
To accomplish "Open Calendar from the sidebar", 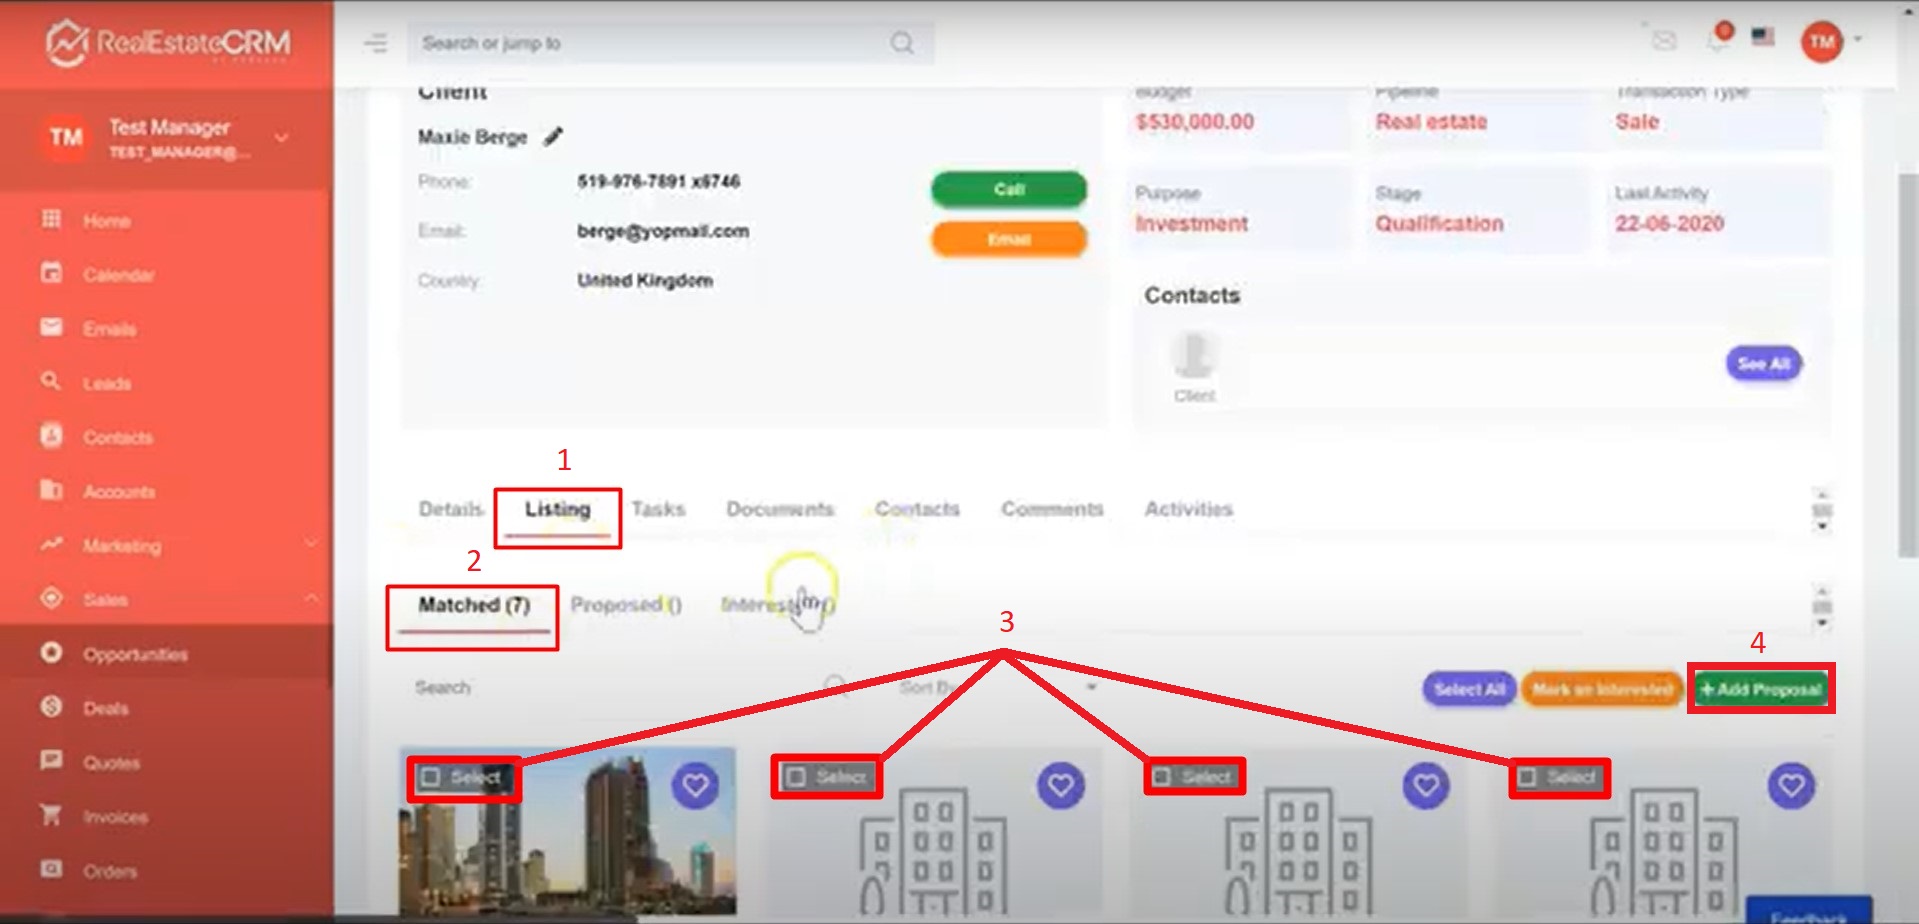I will 118,275.
